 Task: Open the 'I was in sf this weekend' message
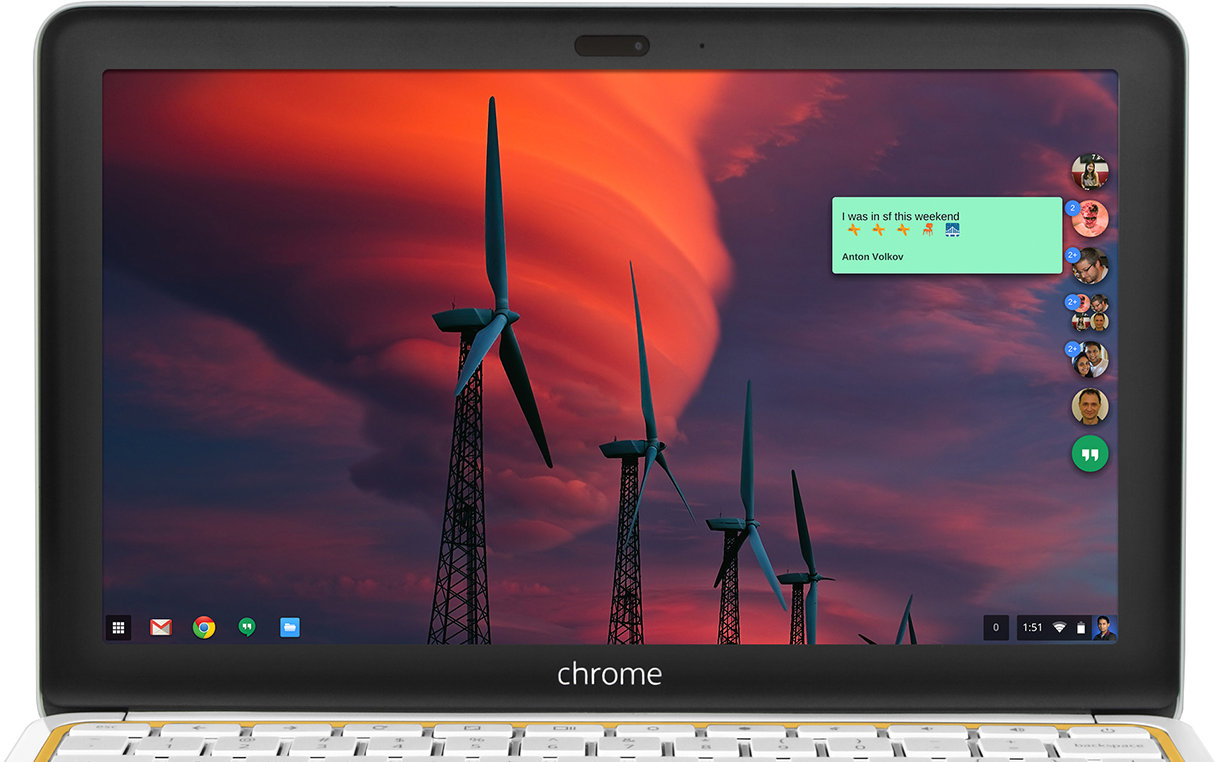pyautogui.click(x=900, y=216)
